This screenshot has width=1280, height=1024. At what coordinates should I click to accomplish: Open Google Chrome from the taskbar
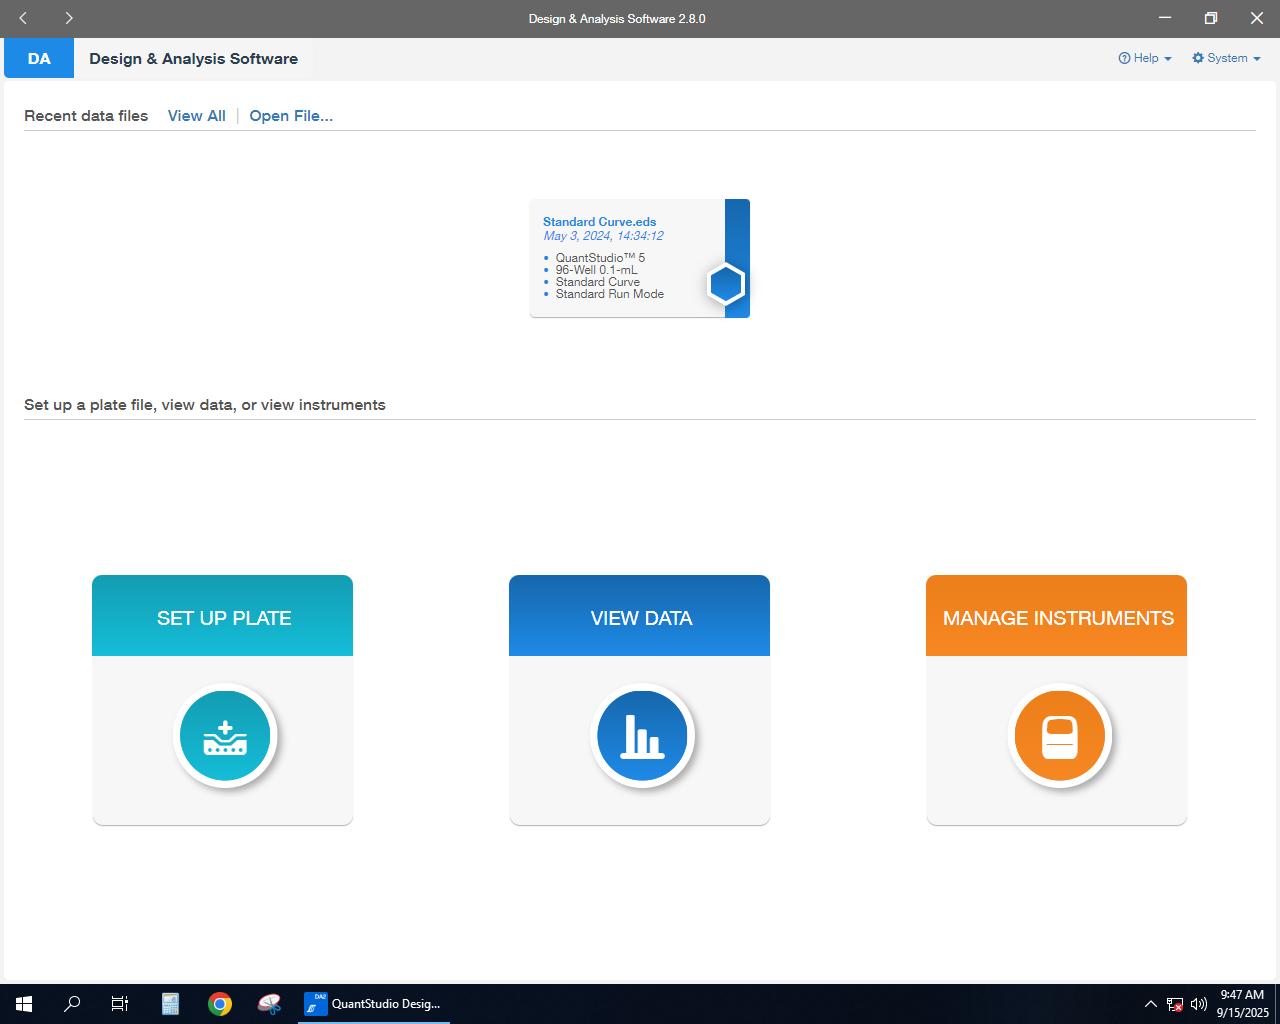(x=220, y=1004)
